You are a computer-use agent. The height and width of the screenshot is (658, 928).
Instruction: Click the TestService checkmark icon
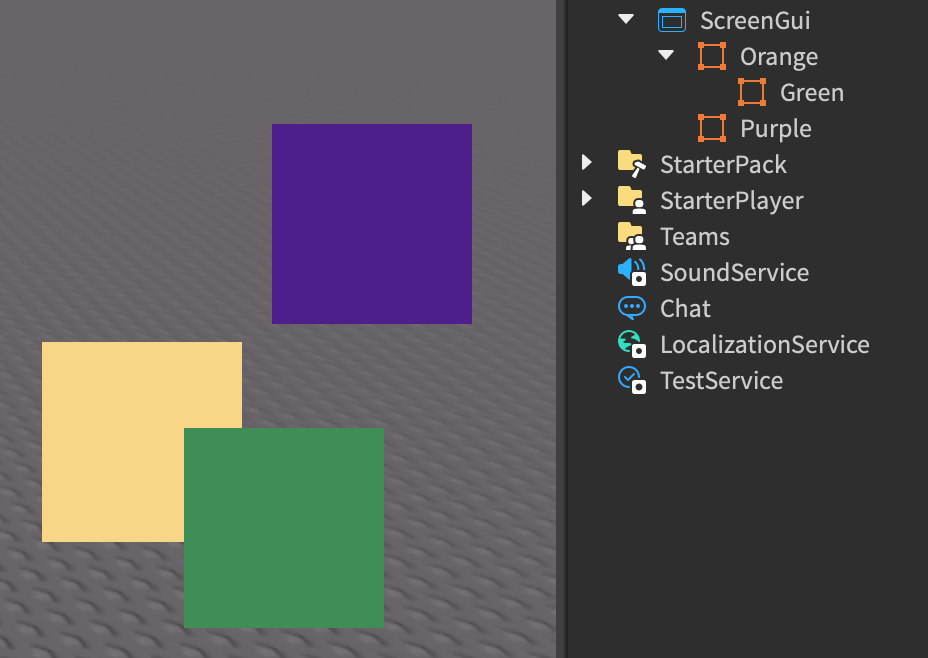[x=631, y=380]
